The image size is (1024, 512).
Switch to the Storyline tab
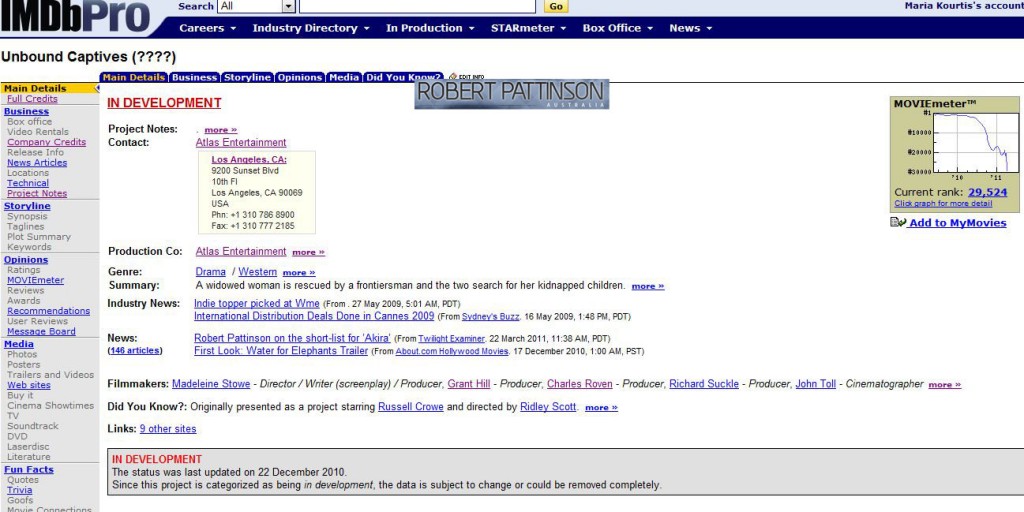pos(247,77)
